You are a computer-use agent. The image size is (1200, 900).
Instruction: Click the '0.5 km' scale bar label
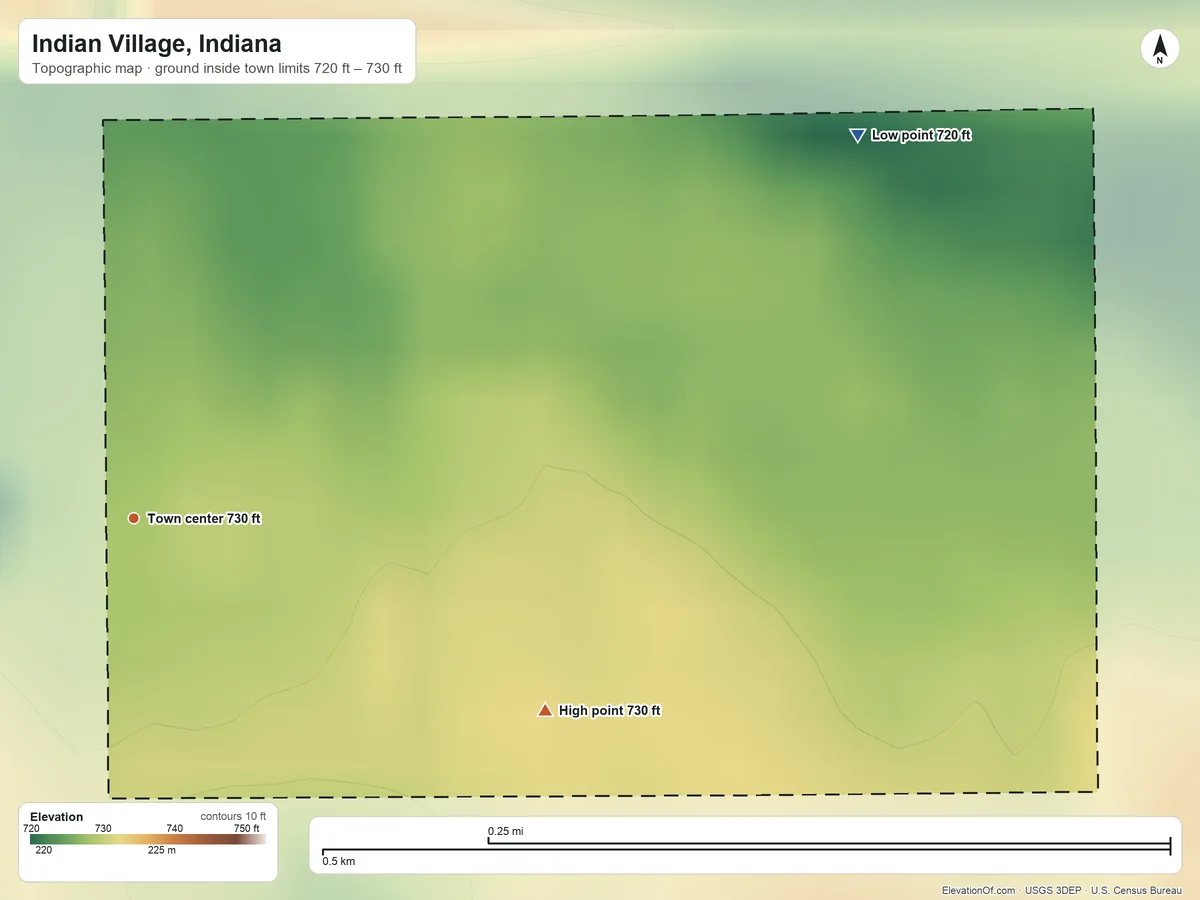tap(338, 861)
